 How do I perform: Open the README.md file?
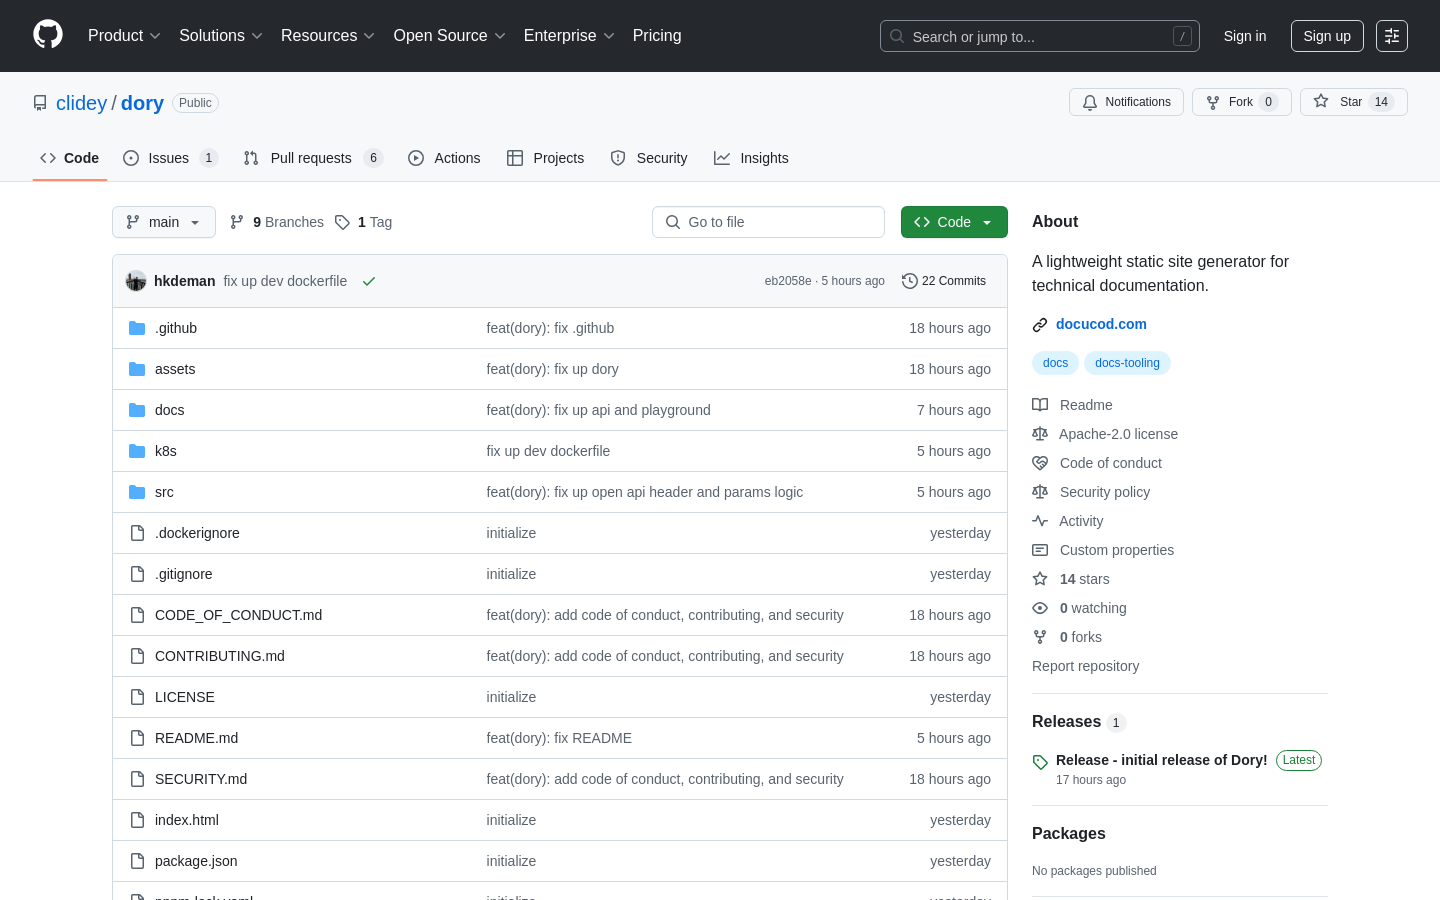coord(196,738)
